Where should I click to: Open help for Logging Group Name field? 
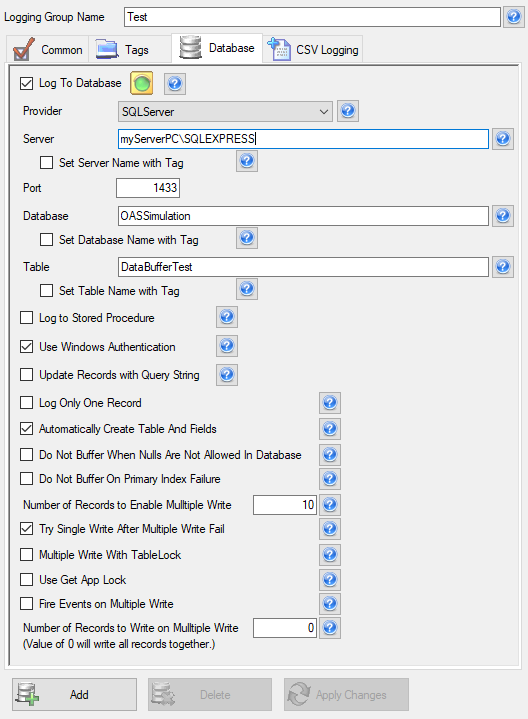[x=514, y=17]
